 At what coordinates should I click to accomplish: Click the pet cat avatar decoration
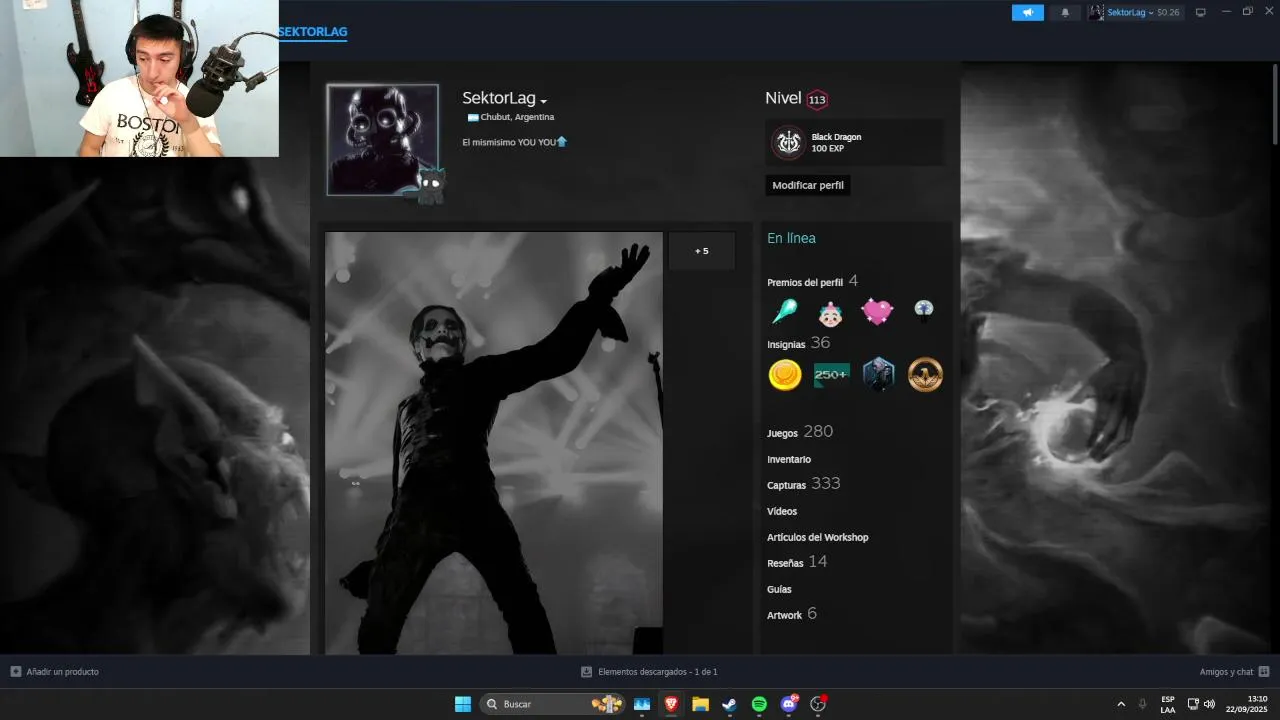click(x=430, y=185)
